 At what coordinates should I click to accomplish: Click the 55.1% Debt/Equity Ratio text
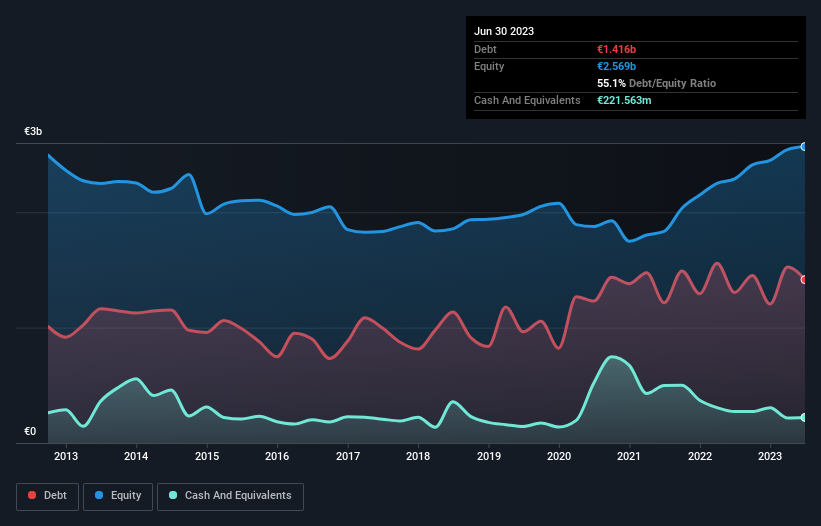tap(656, 83)
